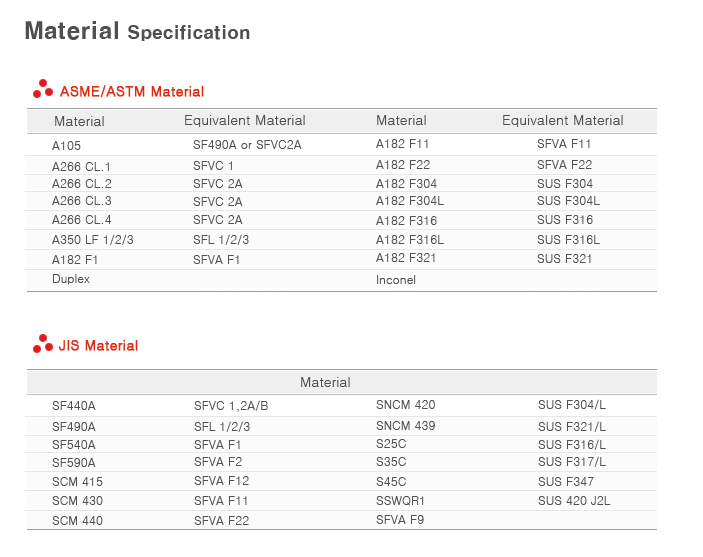Image resolution: width=703 pixels, height=557 pixels.
Task: Click the red dots icon beside JIS Material
Action: pos(42,344)
